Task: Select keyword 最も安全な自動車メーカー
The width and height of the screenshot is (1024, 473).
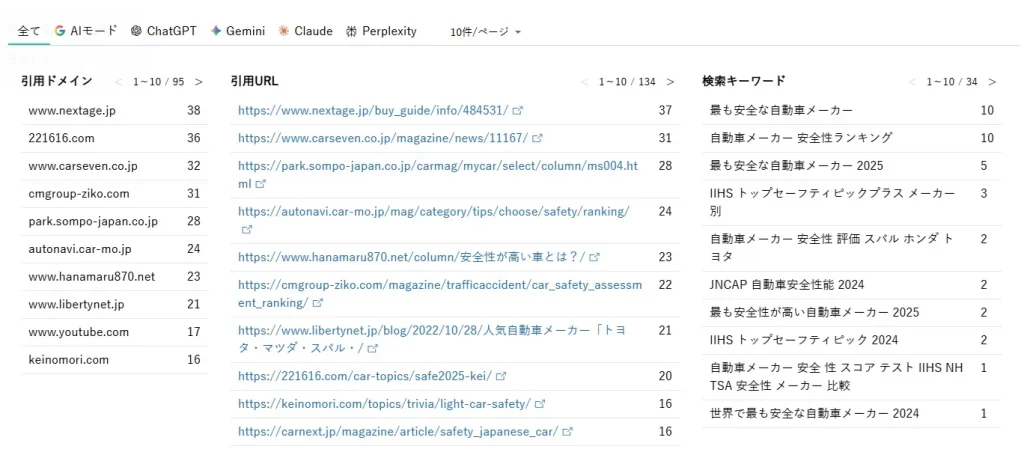Action: coord(852,111)
